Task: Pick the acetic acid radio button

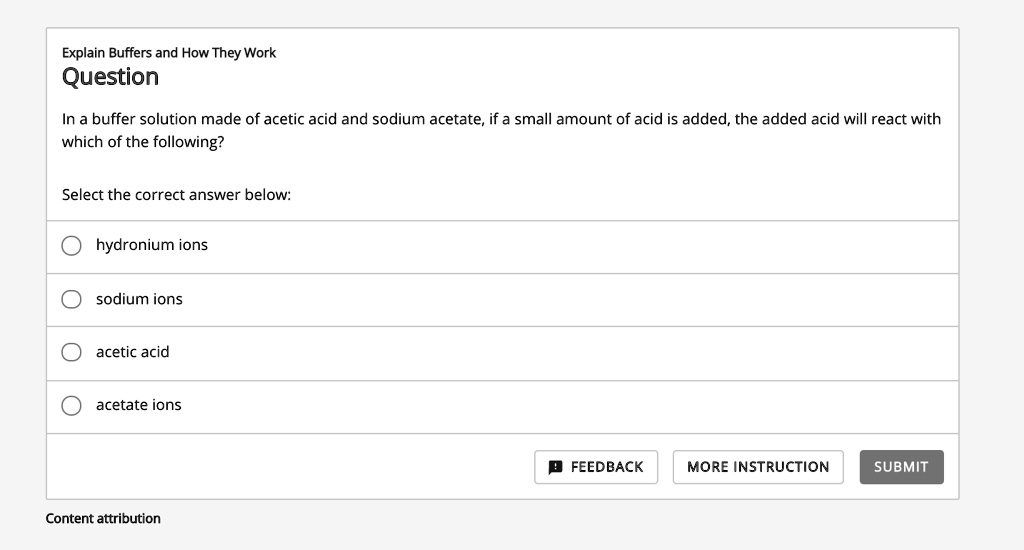Action: tap(71, 352)
